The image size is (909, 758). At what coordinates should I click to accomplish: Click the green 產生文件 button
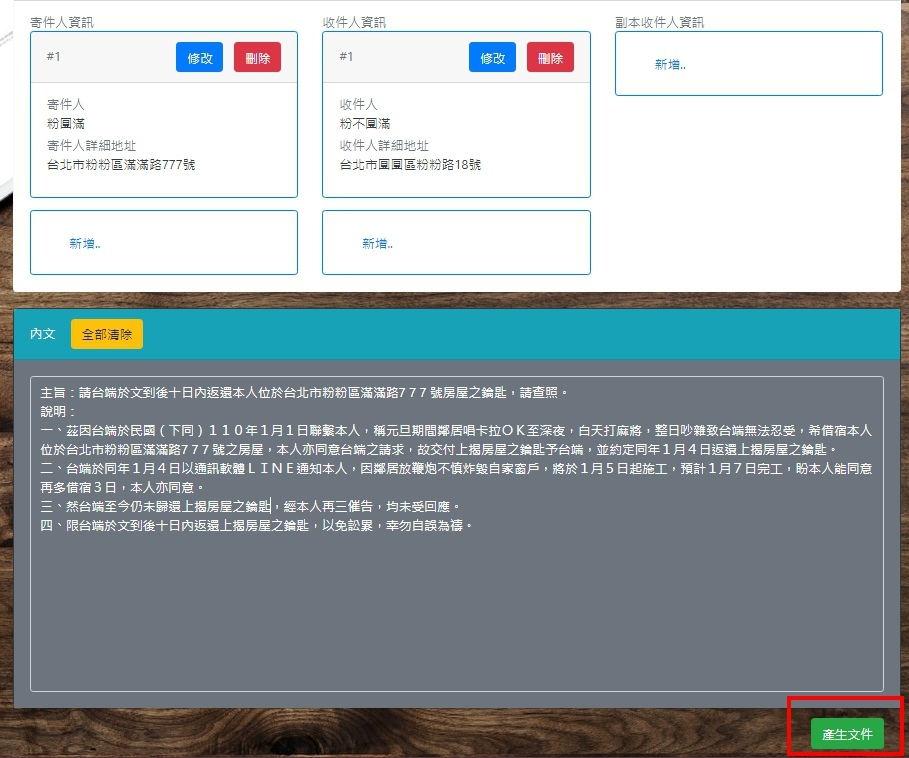tap(847, 734)
